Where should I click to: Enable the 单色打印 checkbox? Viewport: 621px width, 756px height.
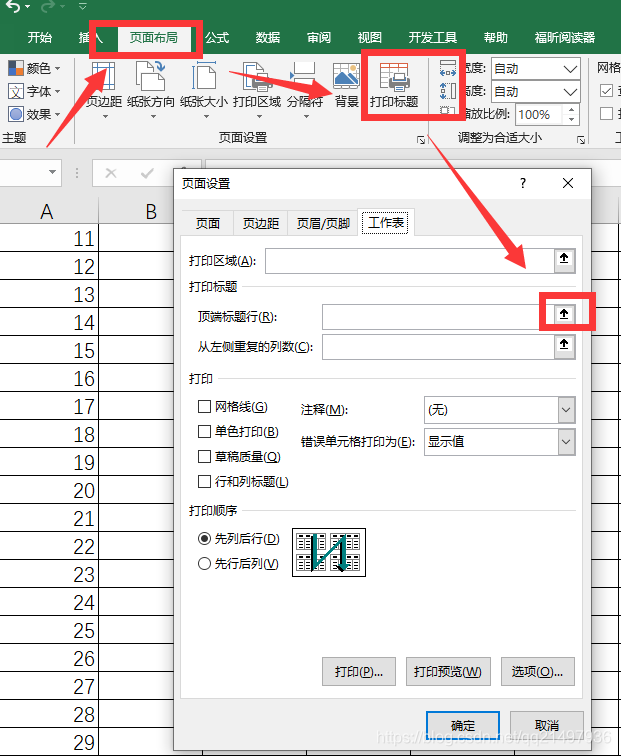[x=204, y=432]
